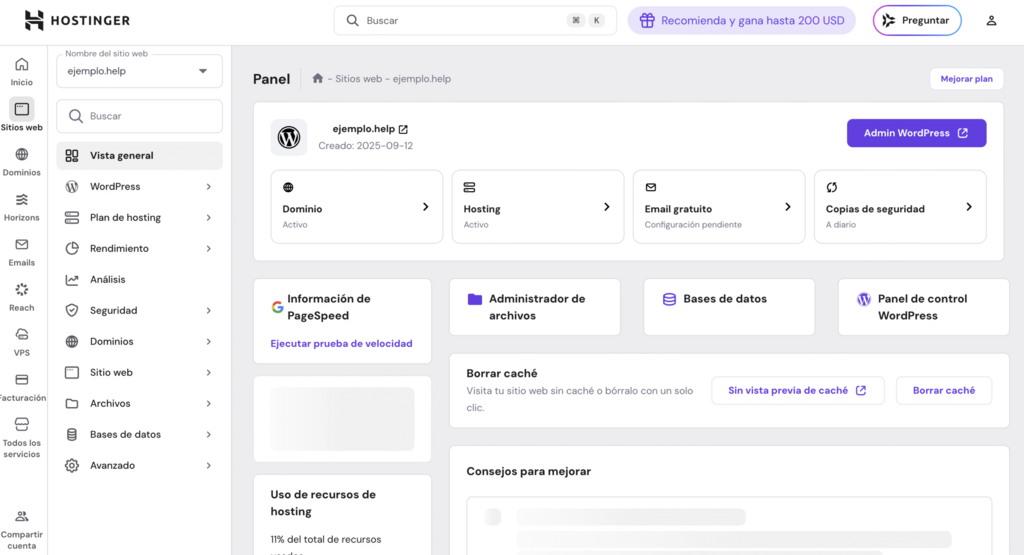Open Compartir cuenta icon
Image resolution: width=1024 pixels, height=555 pixels.
tap(22, 516)
